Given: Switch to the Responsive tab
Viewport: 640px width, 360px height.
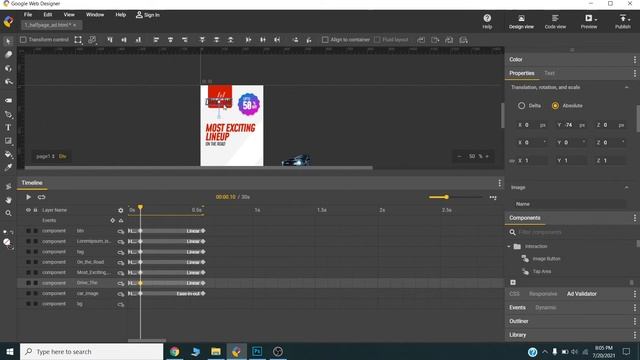Looking at the screenshot, I should 543,294.
